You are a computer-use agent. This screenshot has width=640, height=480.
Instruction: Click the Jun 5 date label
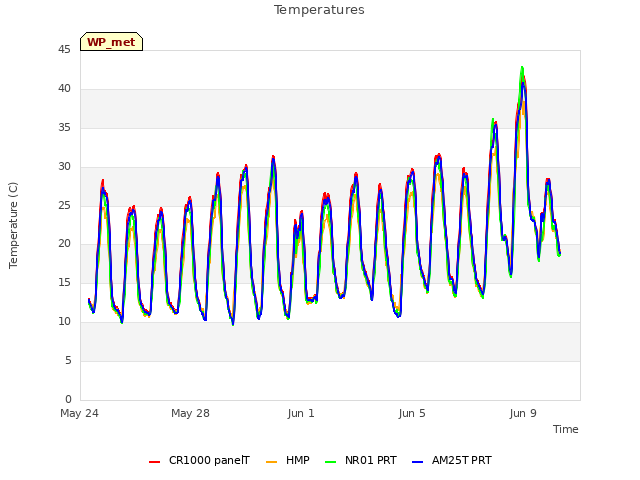(x=412, y=413)
